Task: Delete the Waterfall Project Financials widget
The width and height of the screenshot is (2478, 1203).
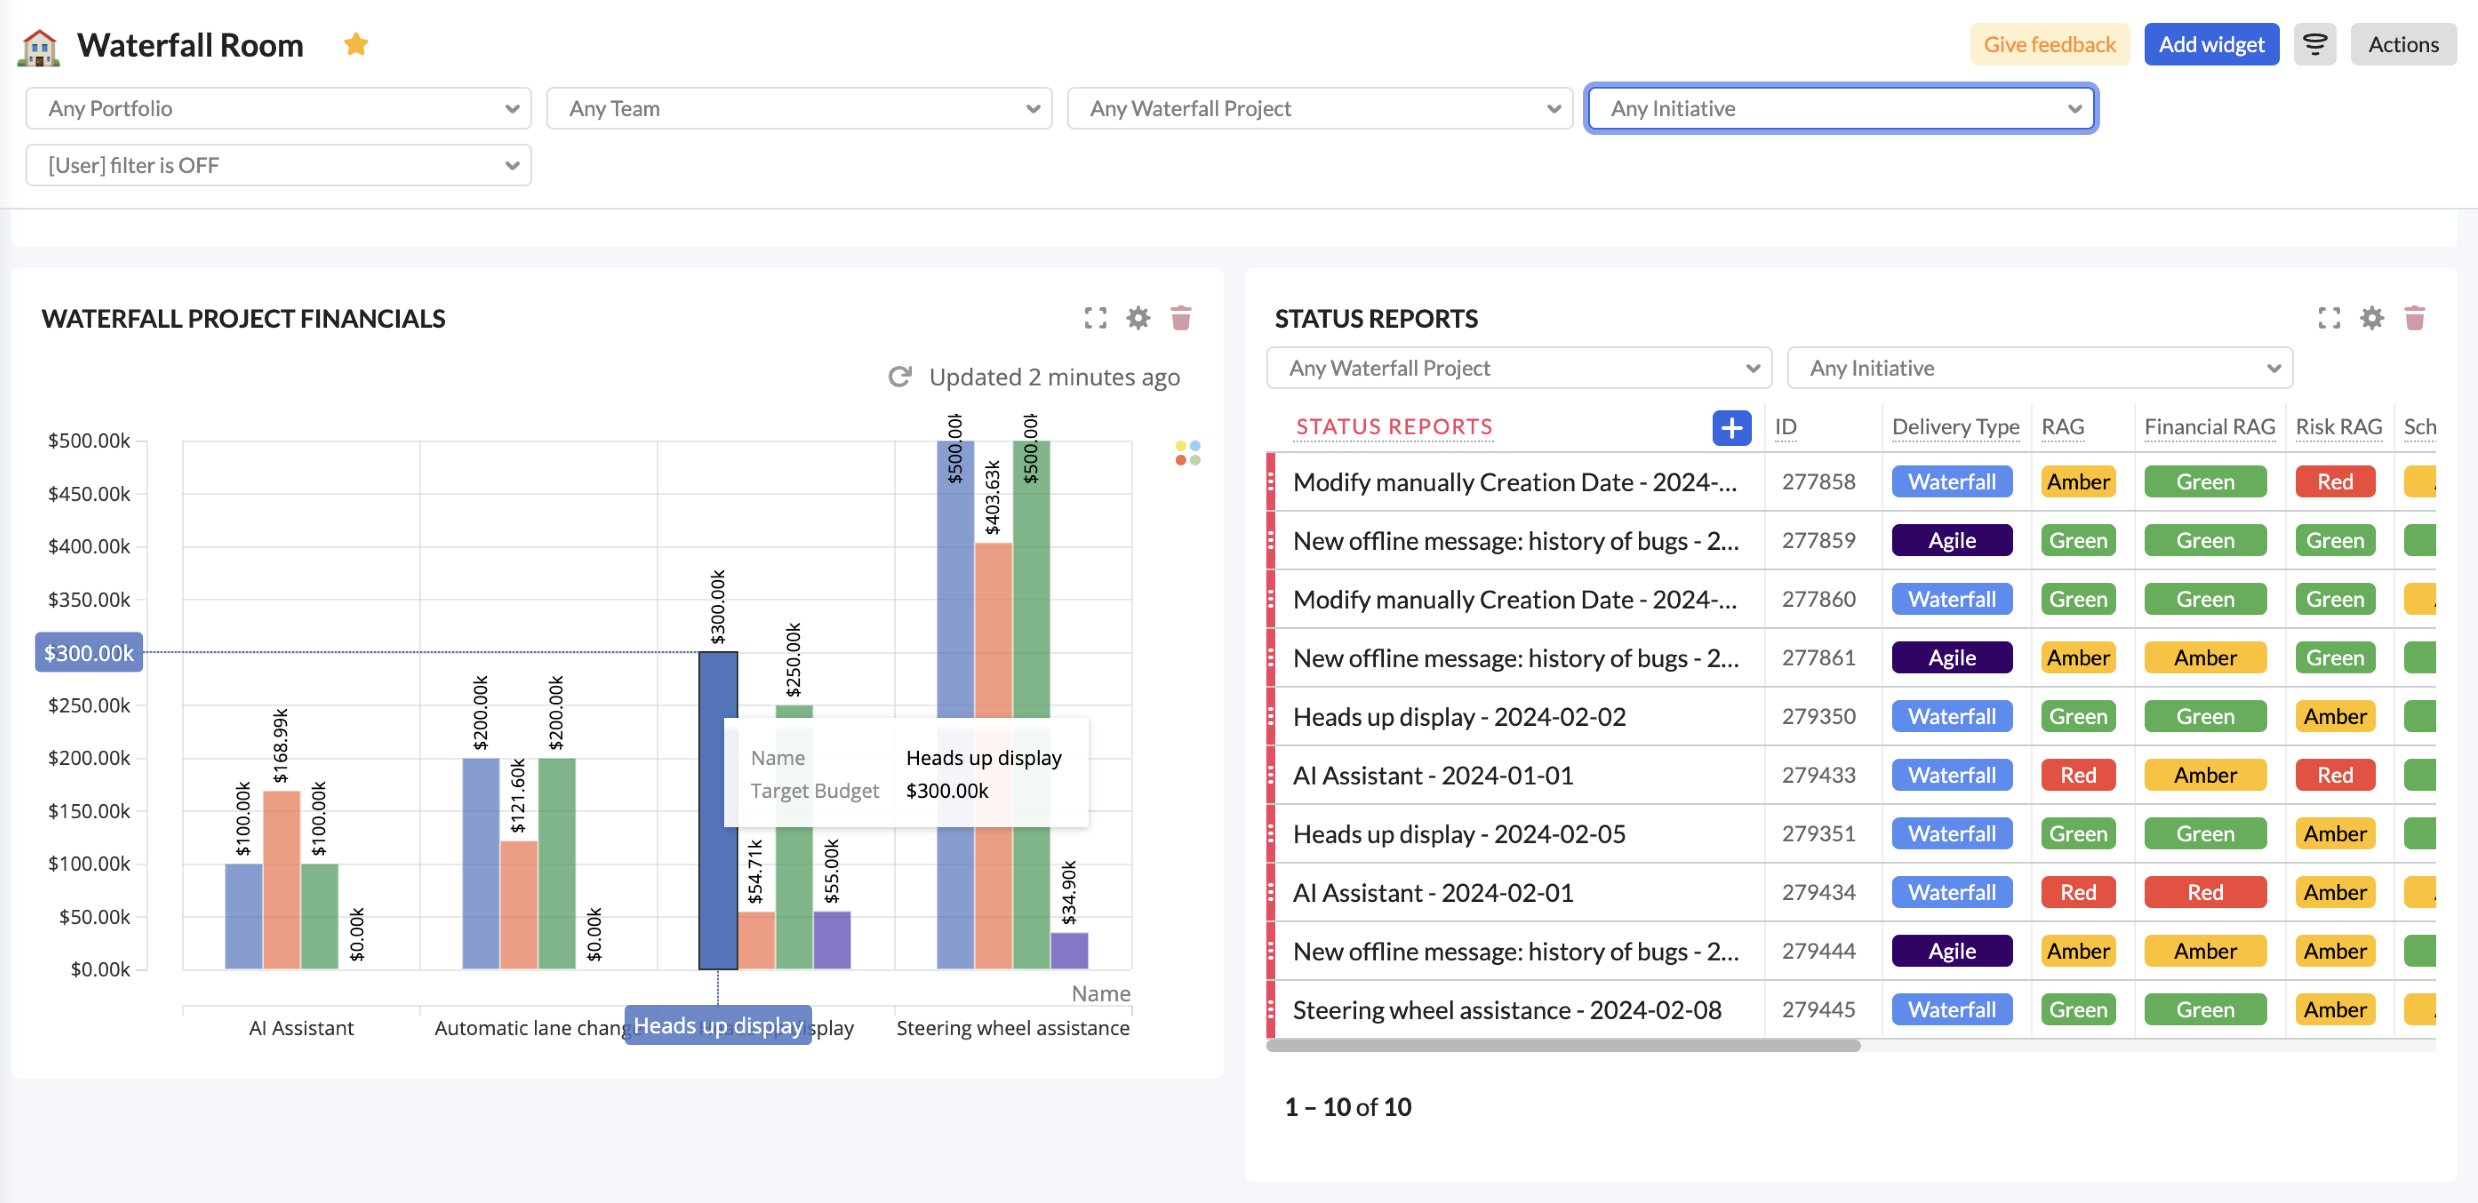Action: [1181, 318]
